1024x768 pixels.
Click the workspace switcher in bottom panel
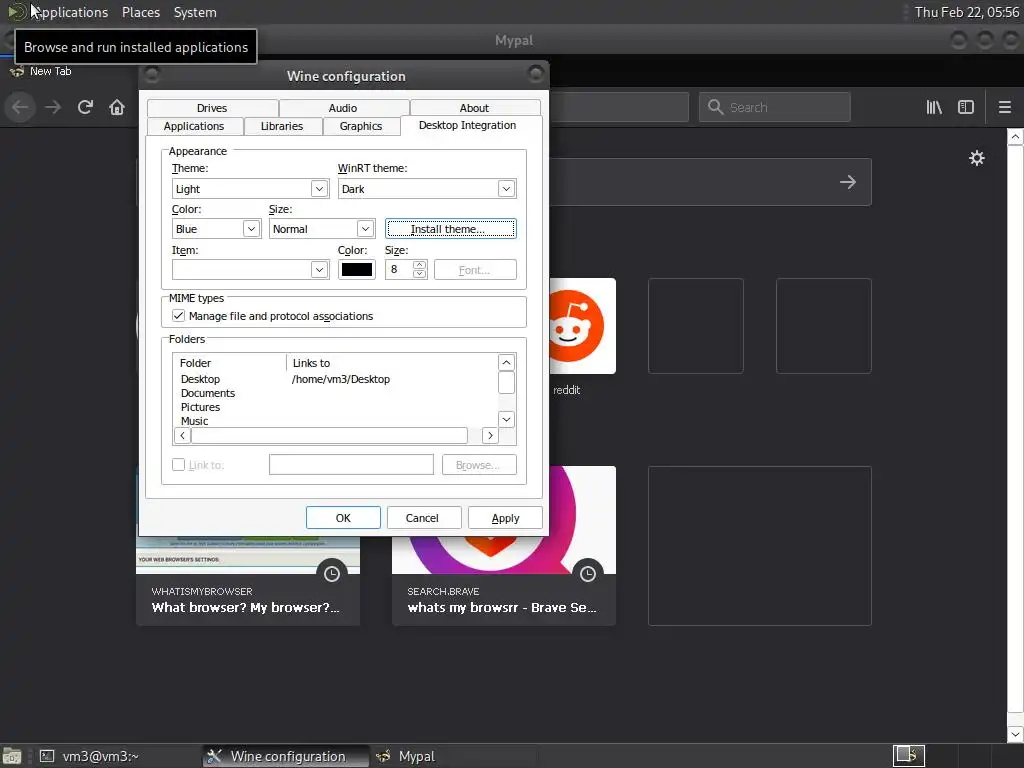[x=909, y=756]
